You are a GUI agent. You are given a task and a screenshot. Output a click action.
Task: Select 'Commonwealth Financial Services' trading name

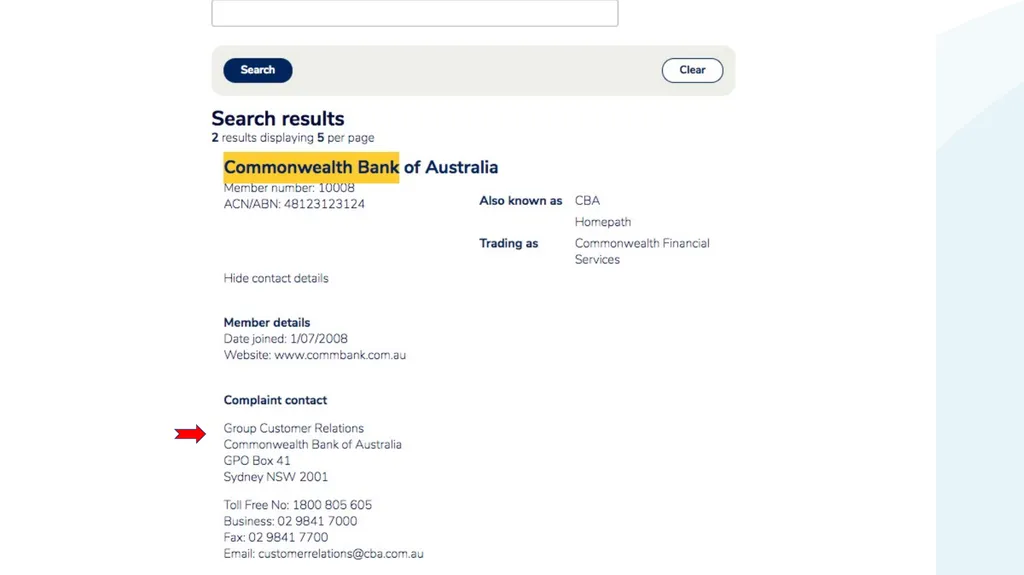pos(642,251)
